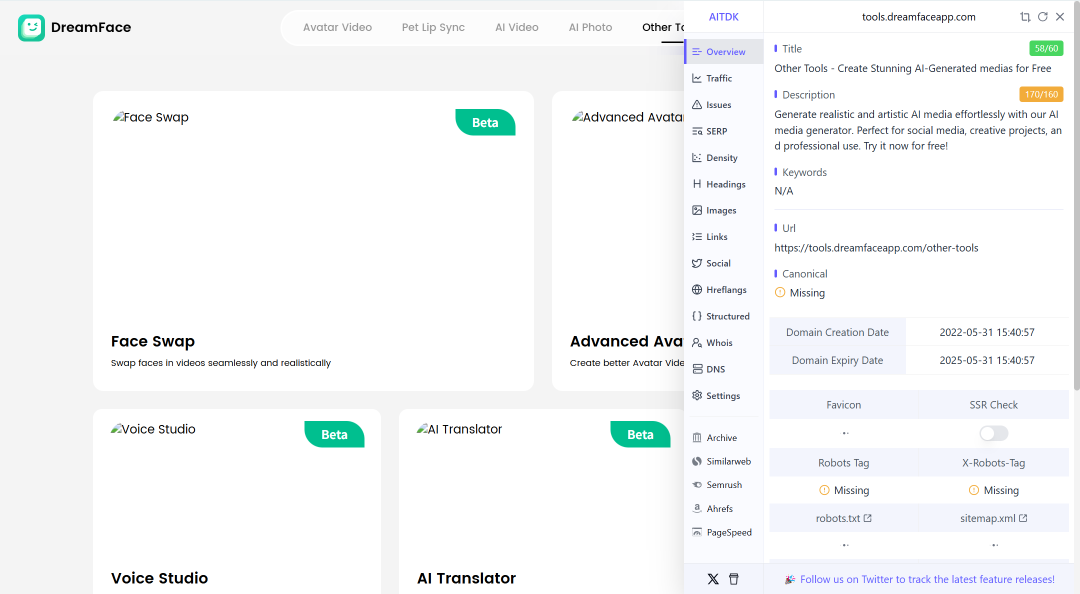
Task: Open the SERP section
Action: 724,131
